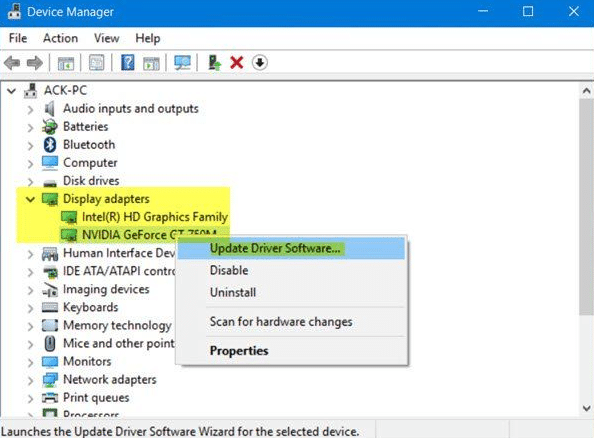The width and height of the screenshot is (594, 438).
Task: Click the Computer monitor icon
Action: click(50, 163)
